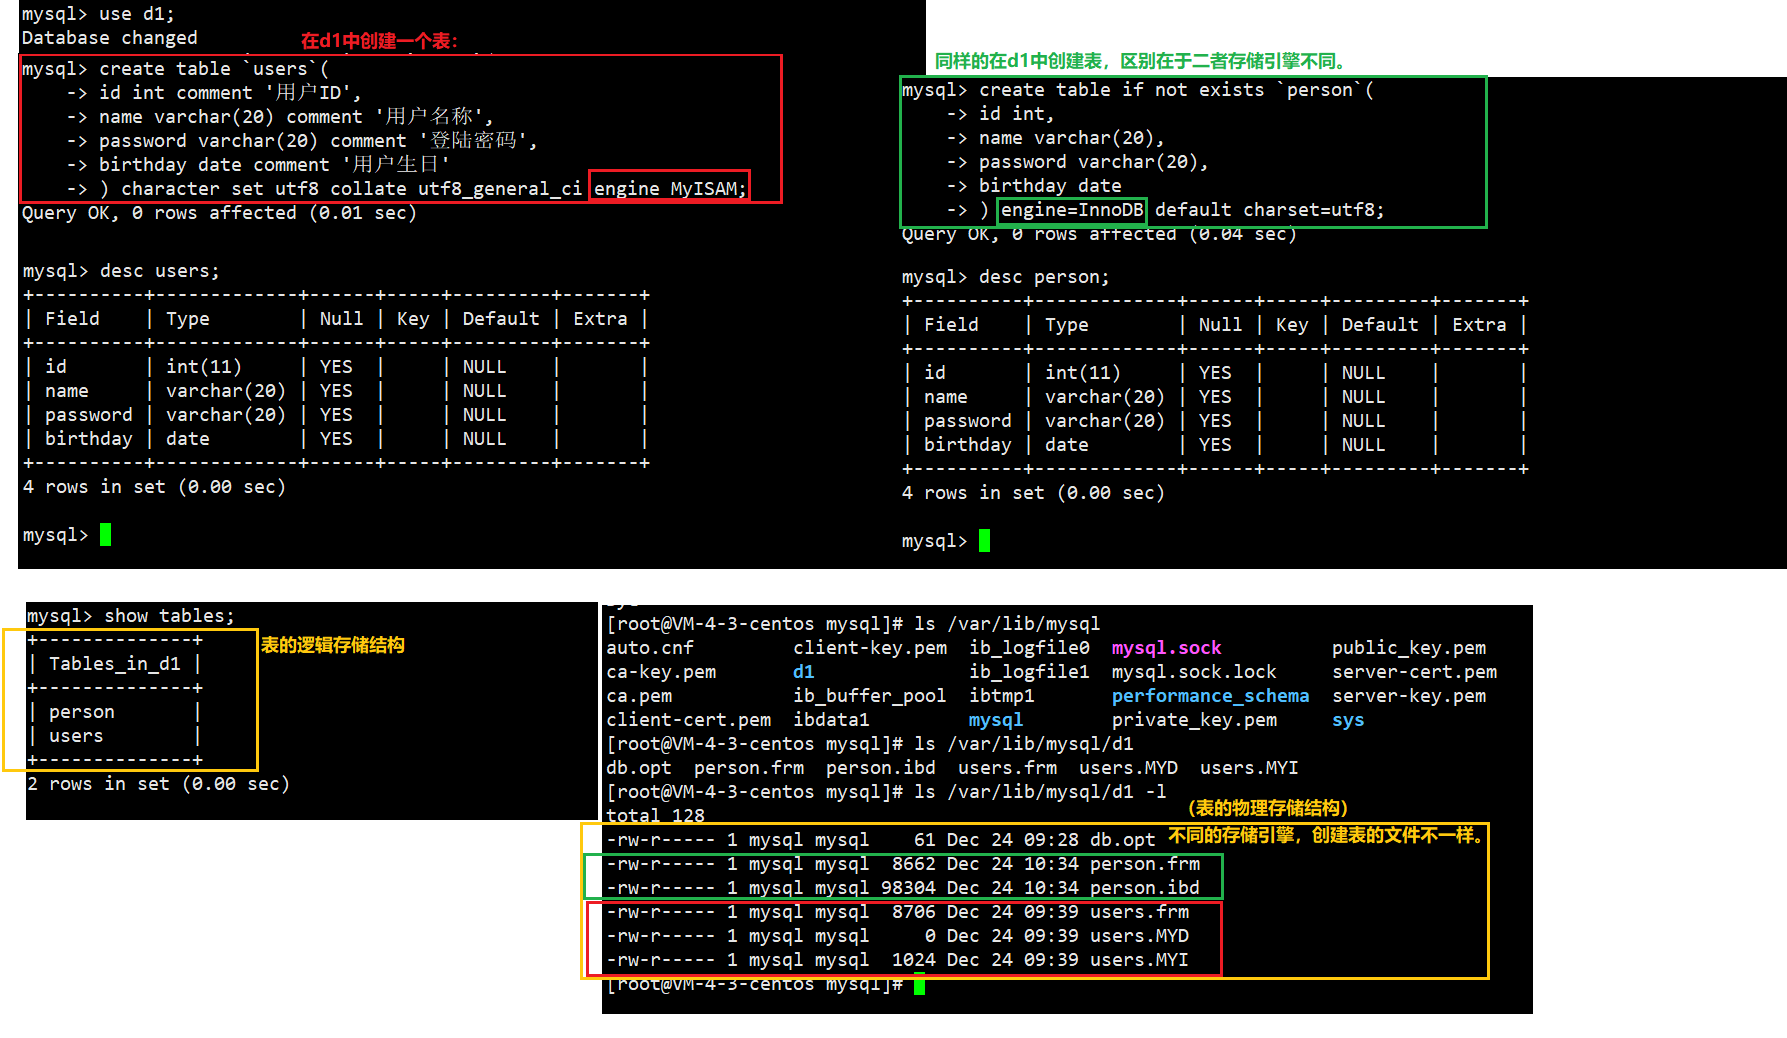Click the '2 rows in set (0.00 sec)' line
The width and height of the screenshot is (1787, 1038).
(158, 784)
